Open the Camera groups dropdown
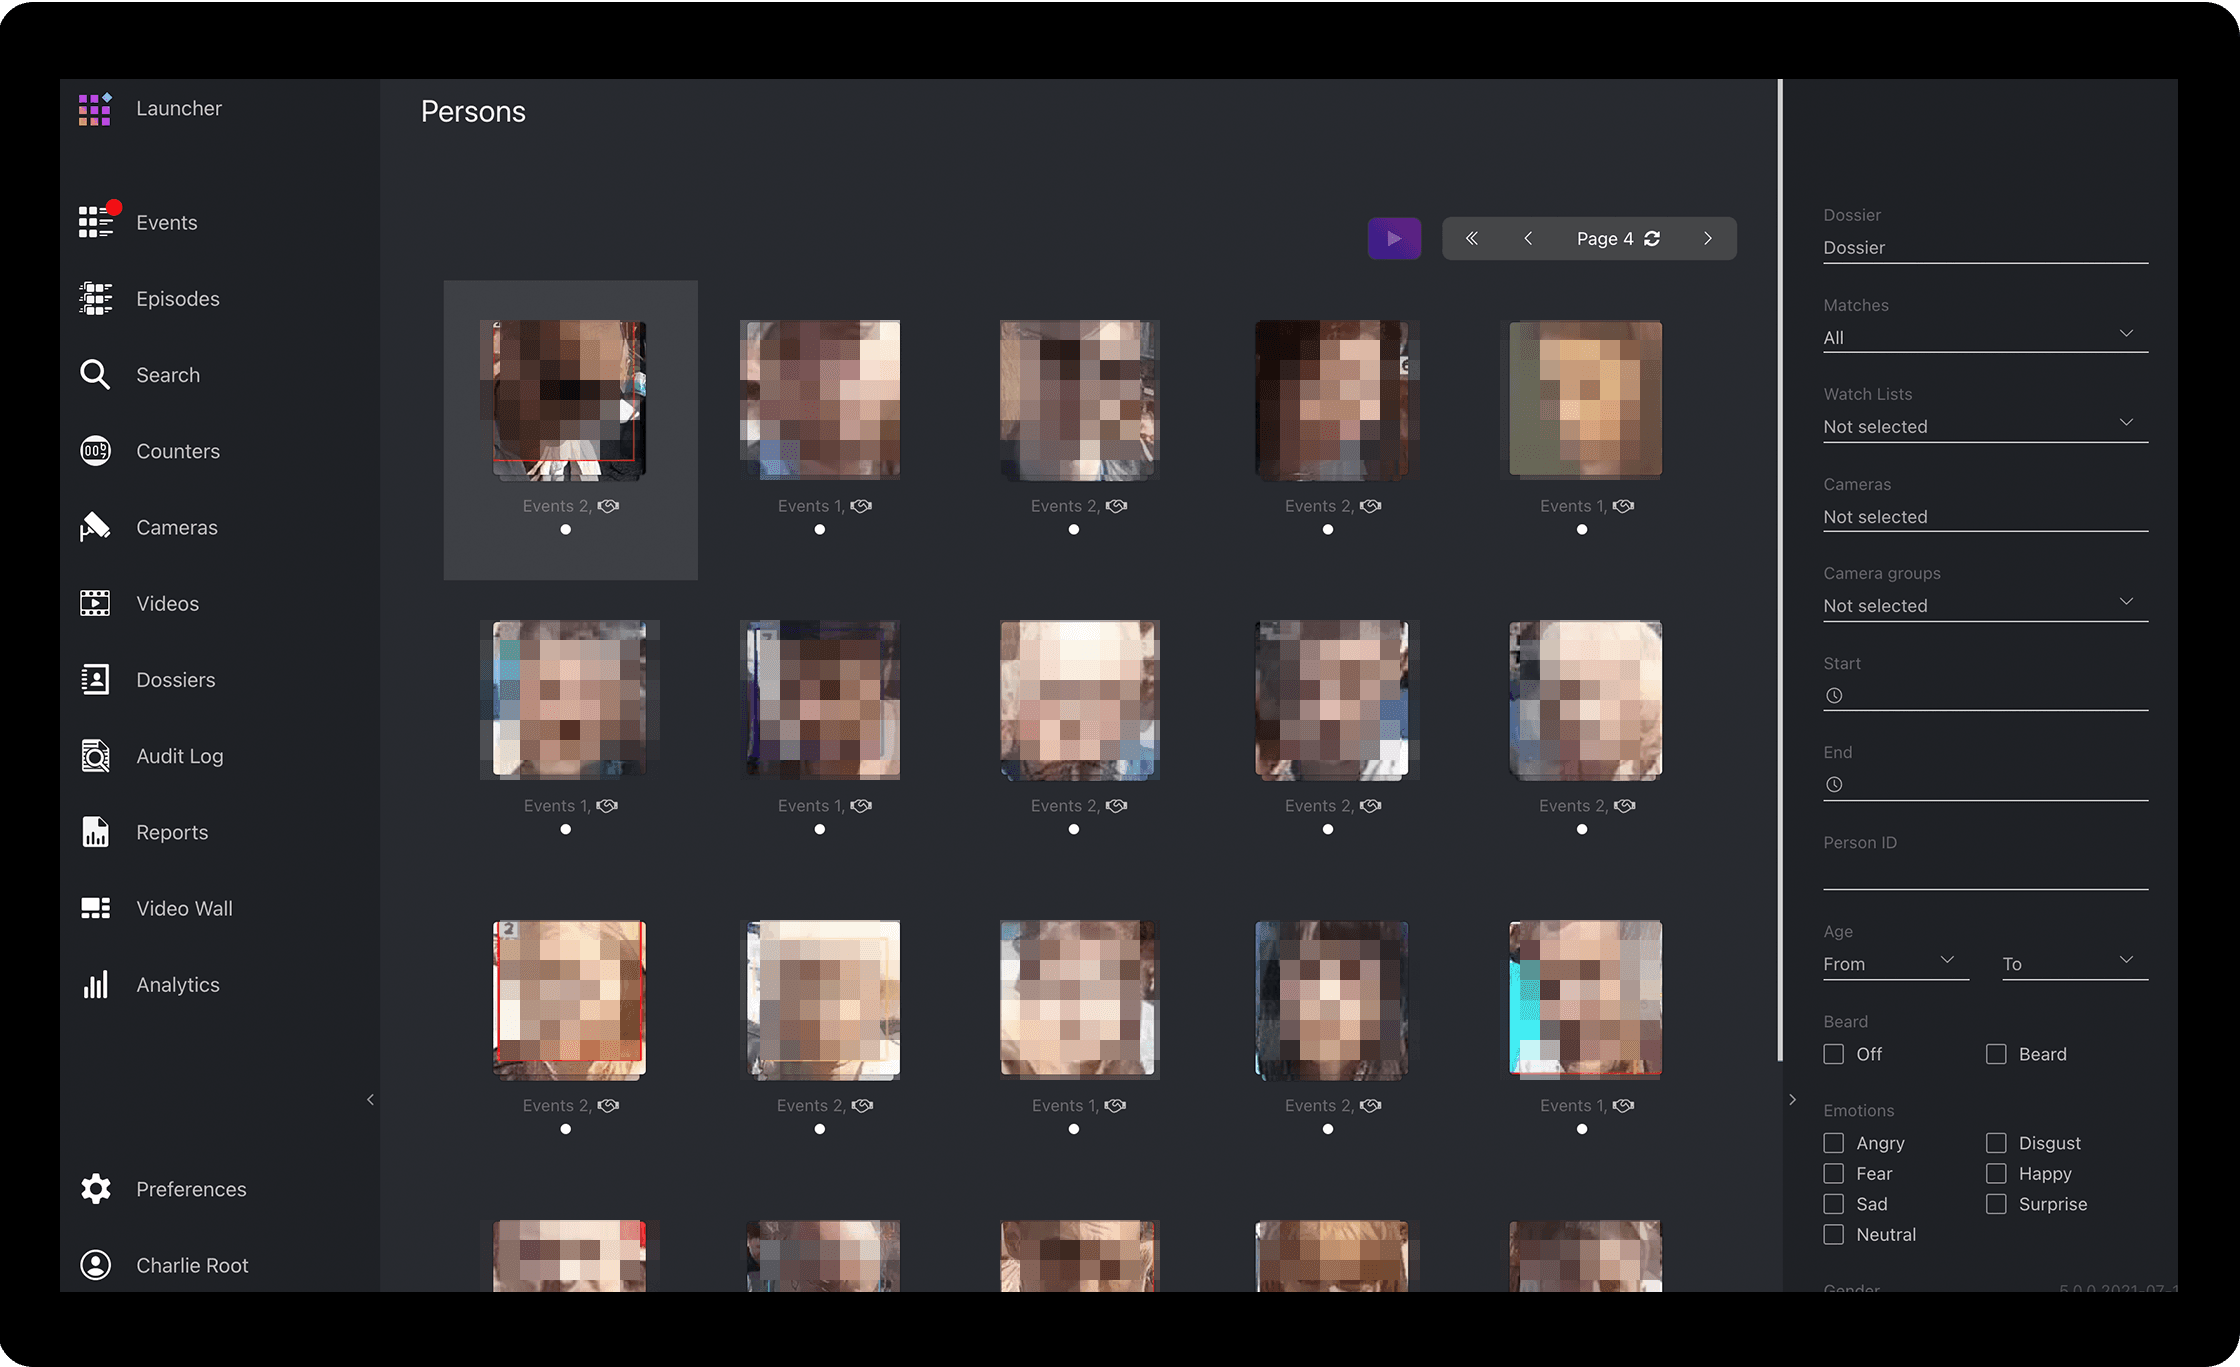The image size is (2240, 1367). coord(1985,605)
